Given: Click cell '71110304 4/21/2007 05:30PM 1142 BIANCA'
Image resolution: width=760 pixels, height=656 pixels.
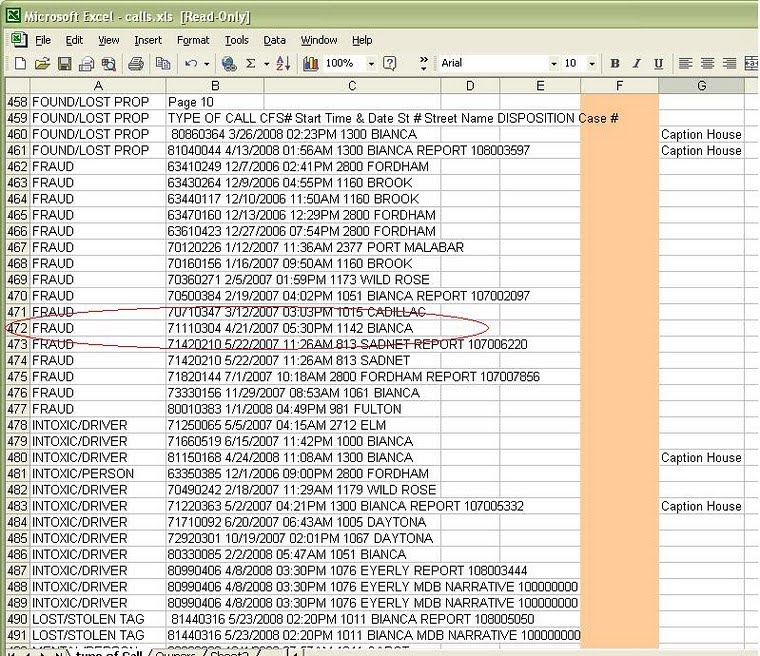Looking at the screenshot, I should click(x=290, y=328).
